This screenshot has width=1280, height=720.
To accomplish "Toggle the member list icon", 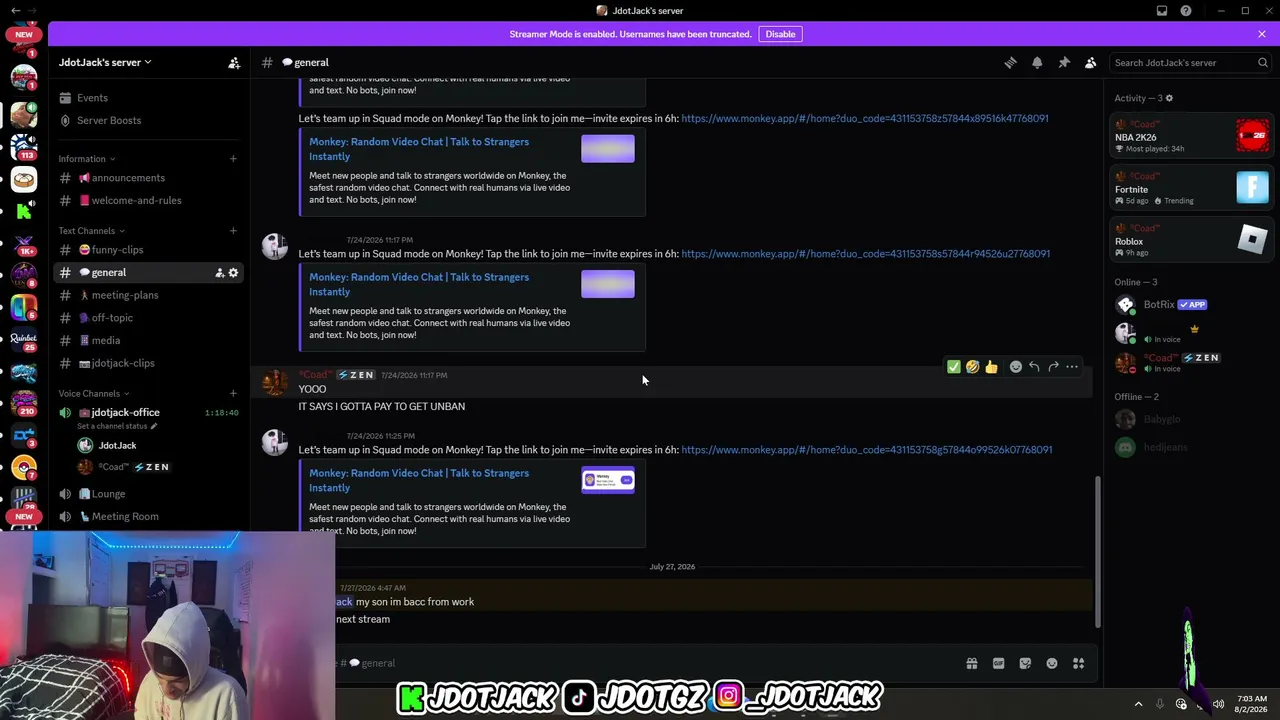I will (x=1091, y=62).
